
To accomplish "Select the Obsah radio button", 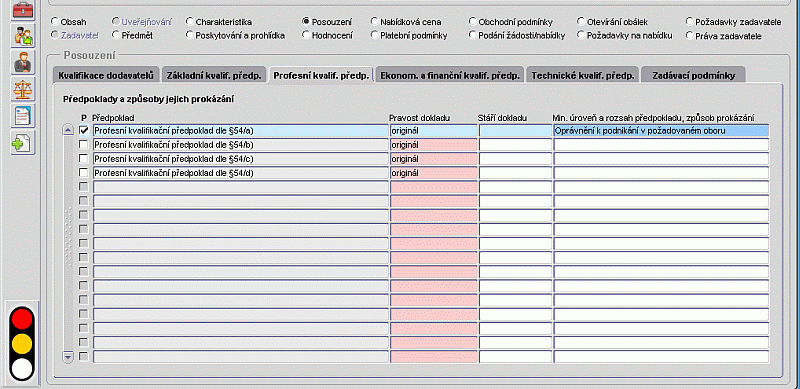I will click(55, 22).
